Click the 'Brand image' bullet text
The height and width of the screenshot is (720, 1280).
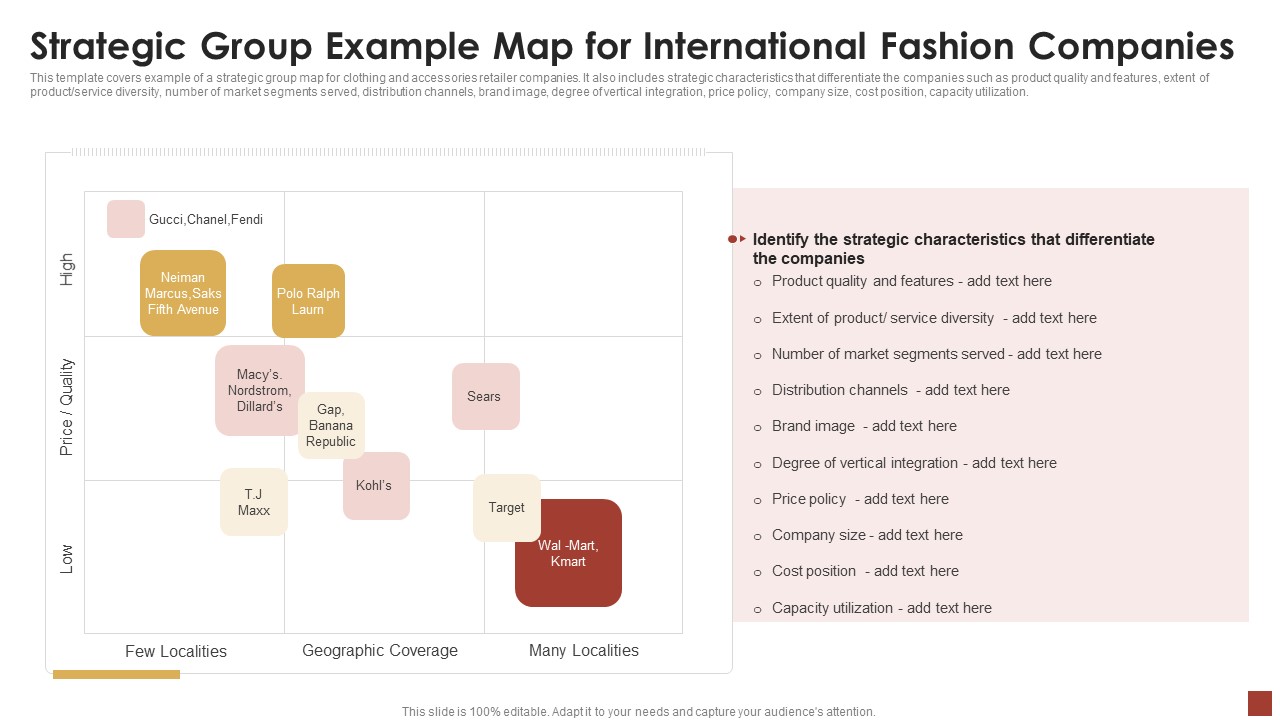coord(864,426)
